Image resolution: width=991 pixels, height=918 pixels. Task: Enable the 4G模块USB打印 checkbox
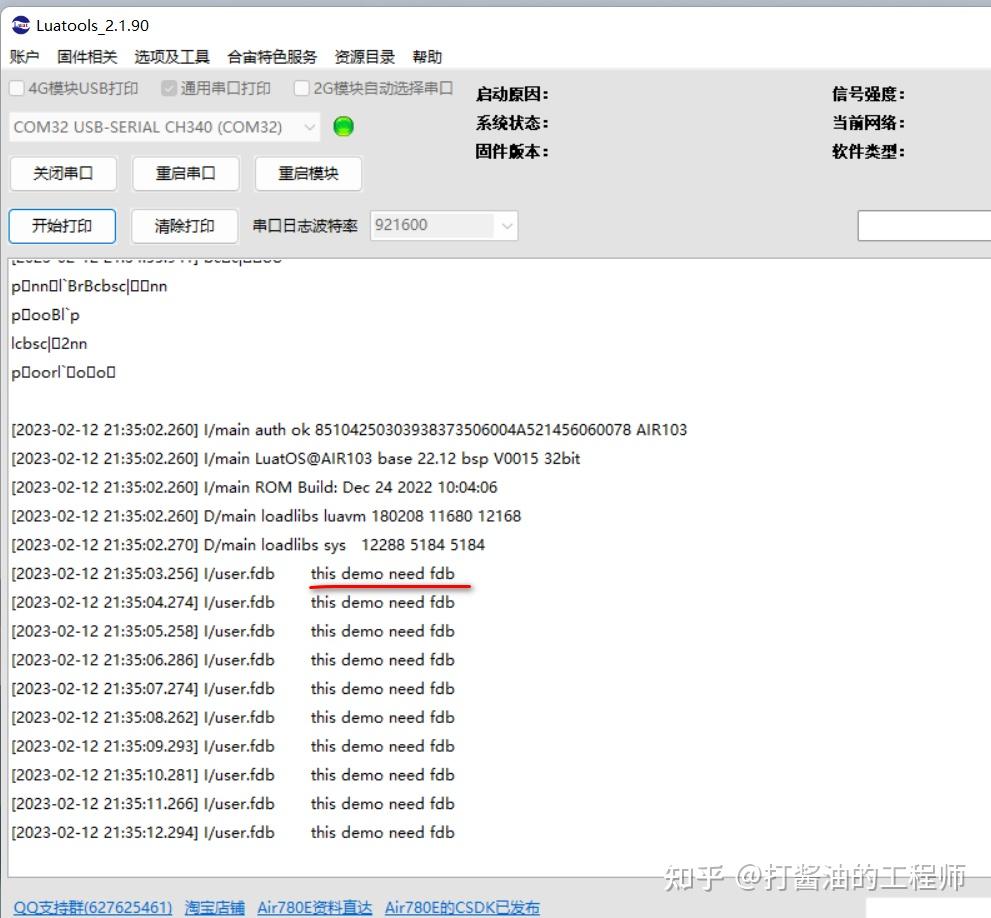point(16,88)
